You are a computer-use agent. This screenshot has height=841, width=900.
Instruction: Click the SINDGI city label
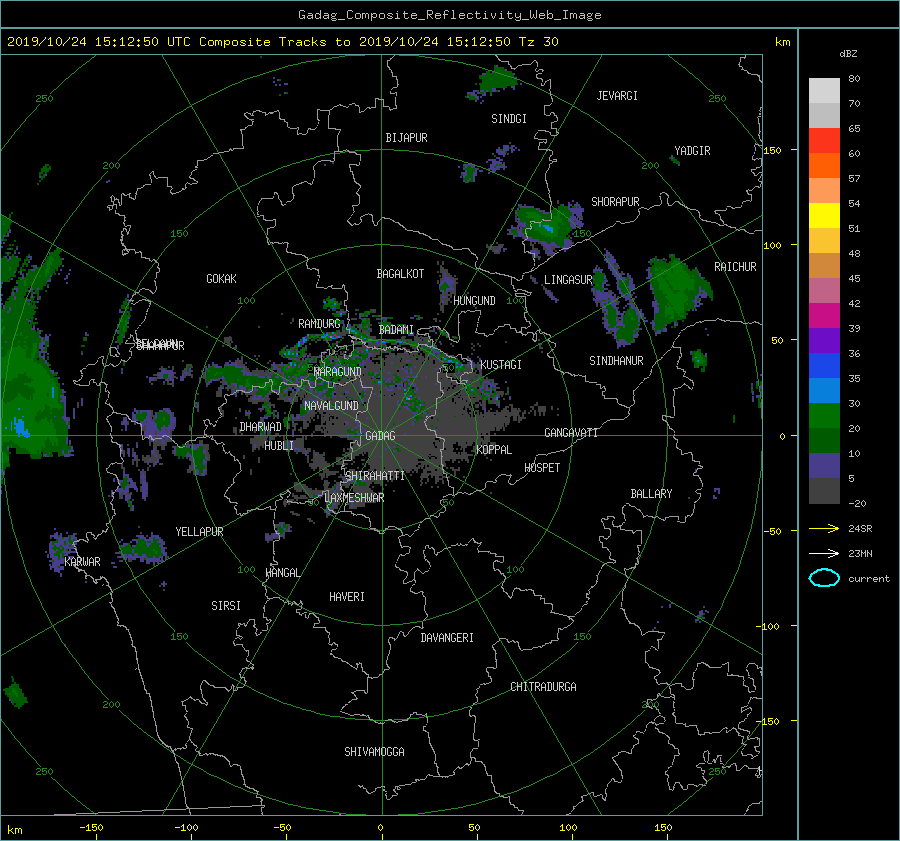point(509,119)
